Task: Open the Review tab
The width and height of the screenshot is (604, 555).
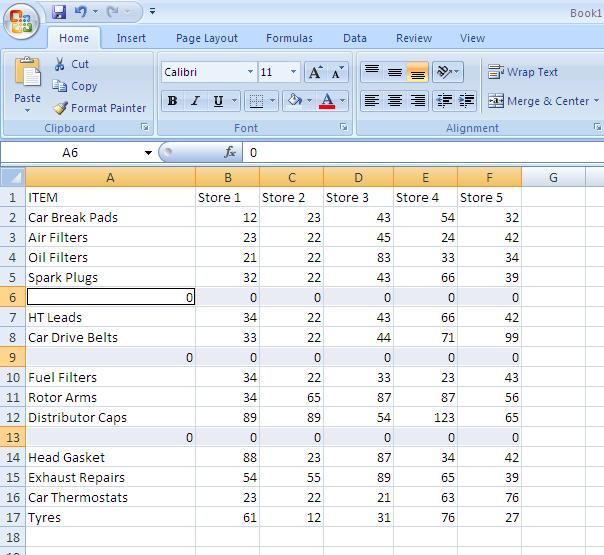Action: [x=414, y=38]
